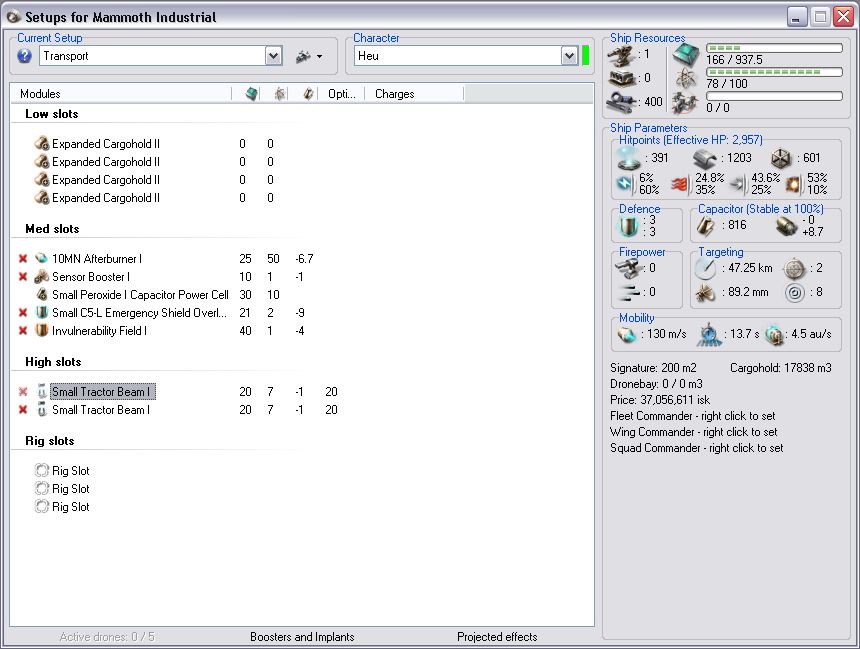
Task: Click the Active drones: 0 / 5 label
Action: tap(107, 637)
